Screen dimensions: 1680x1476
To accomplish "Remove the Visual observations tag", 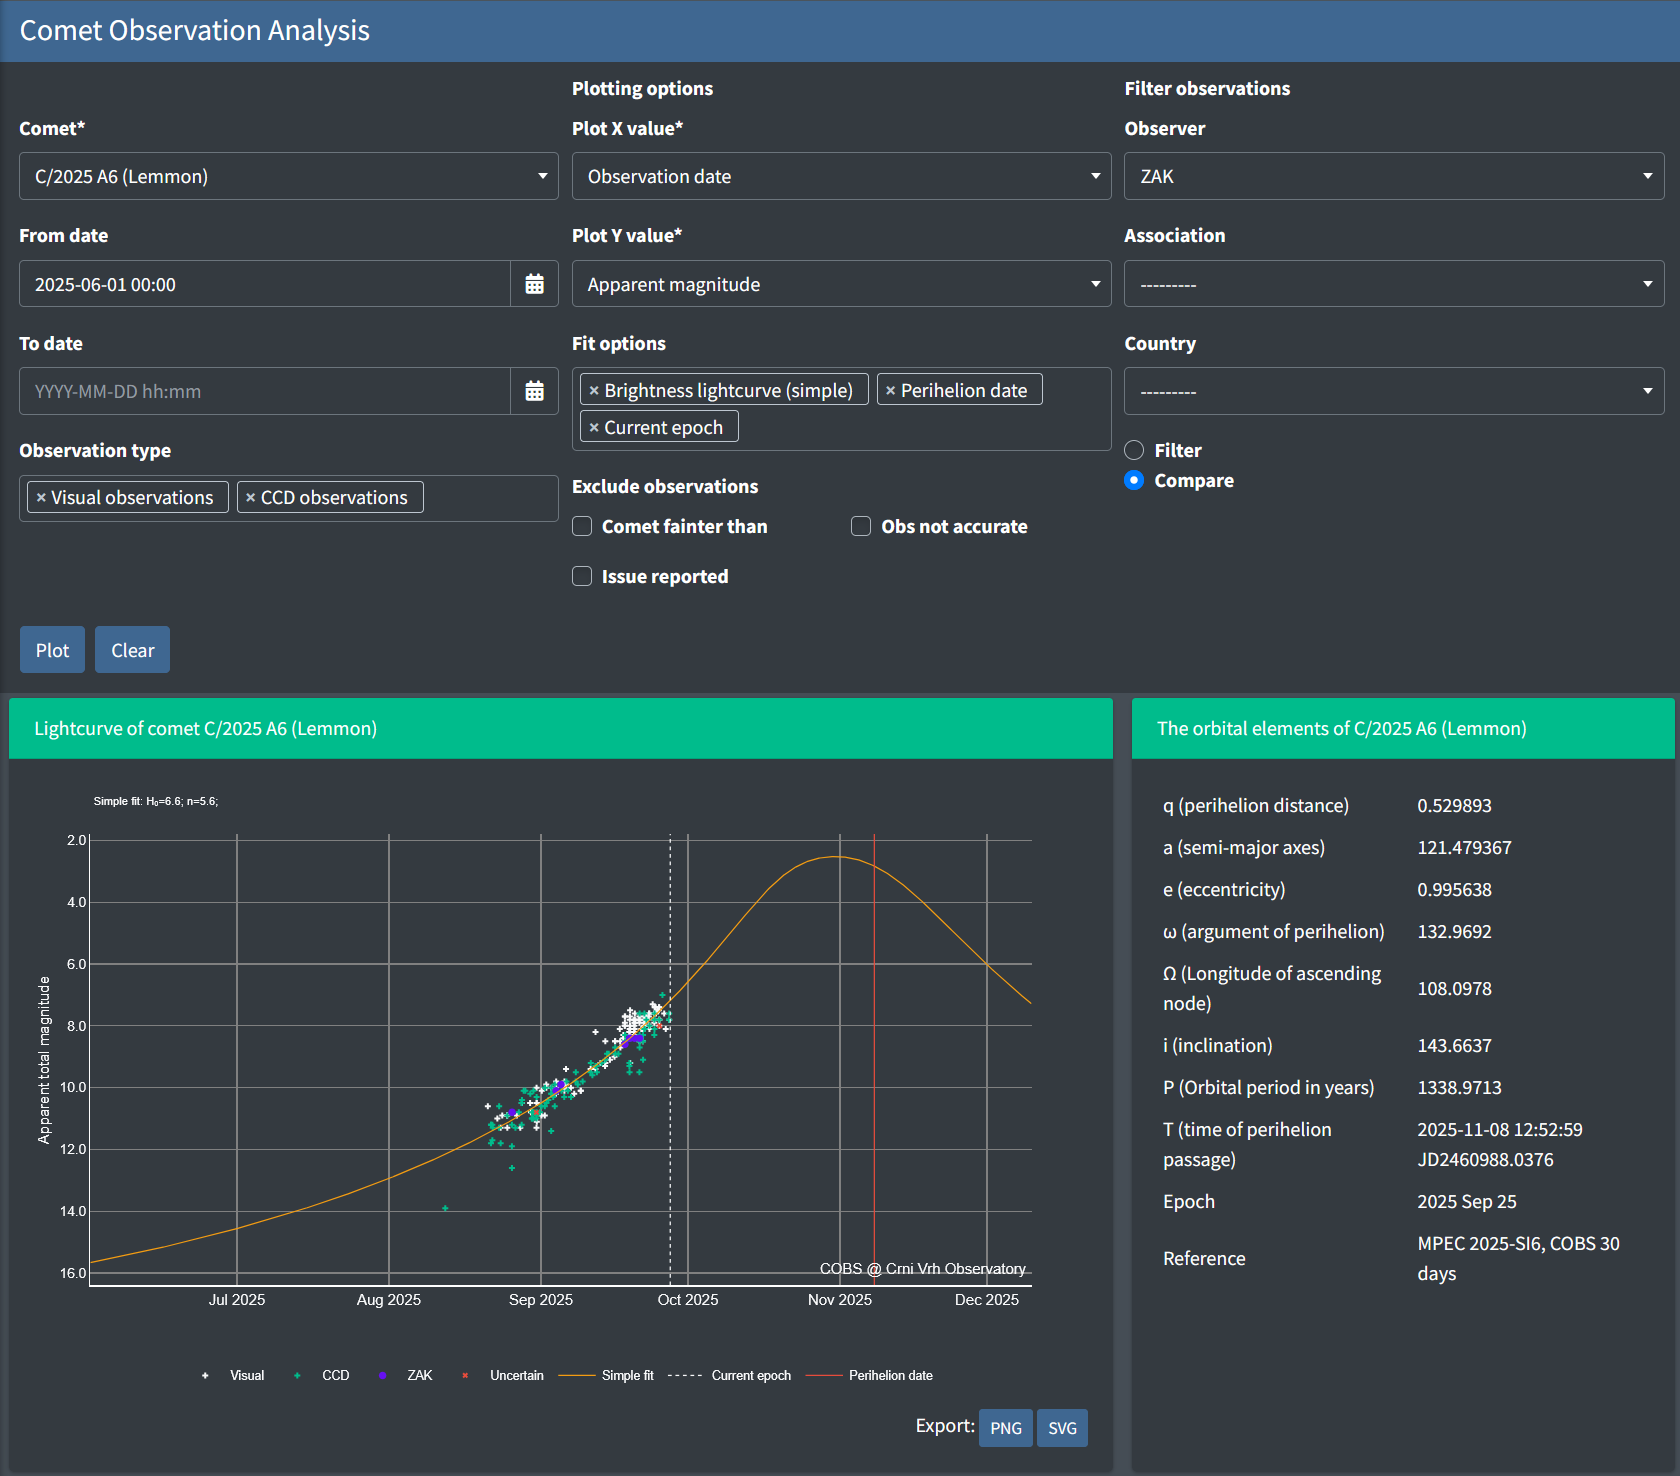I will (41, 498).
